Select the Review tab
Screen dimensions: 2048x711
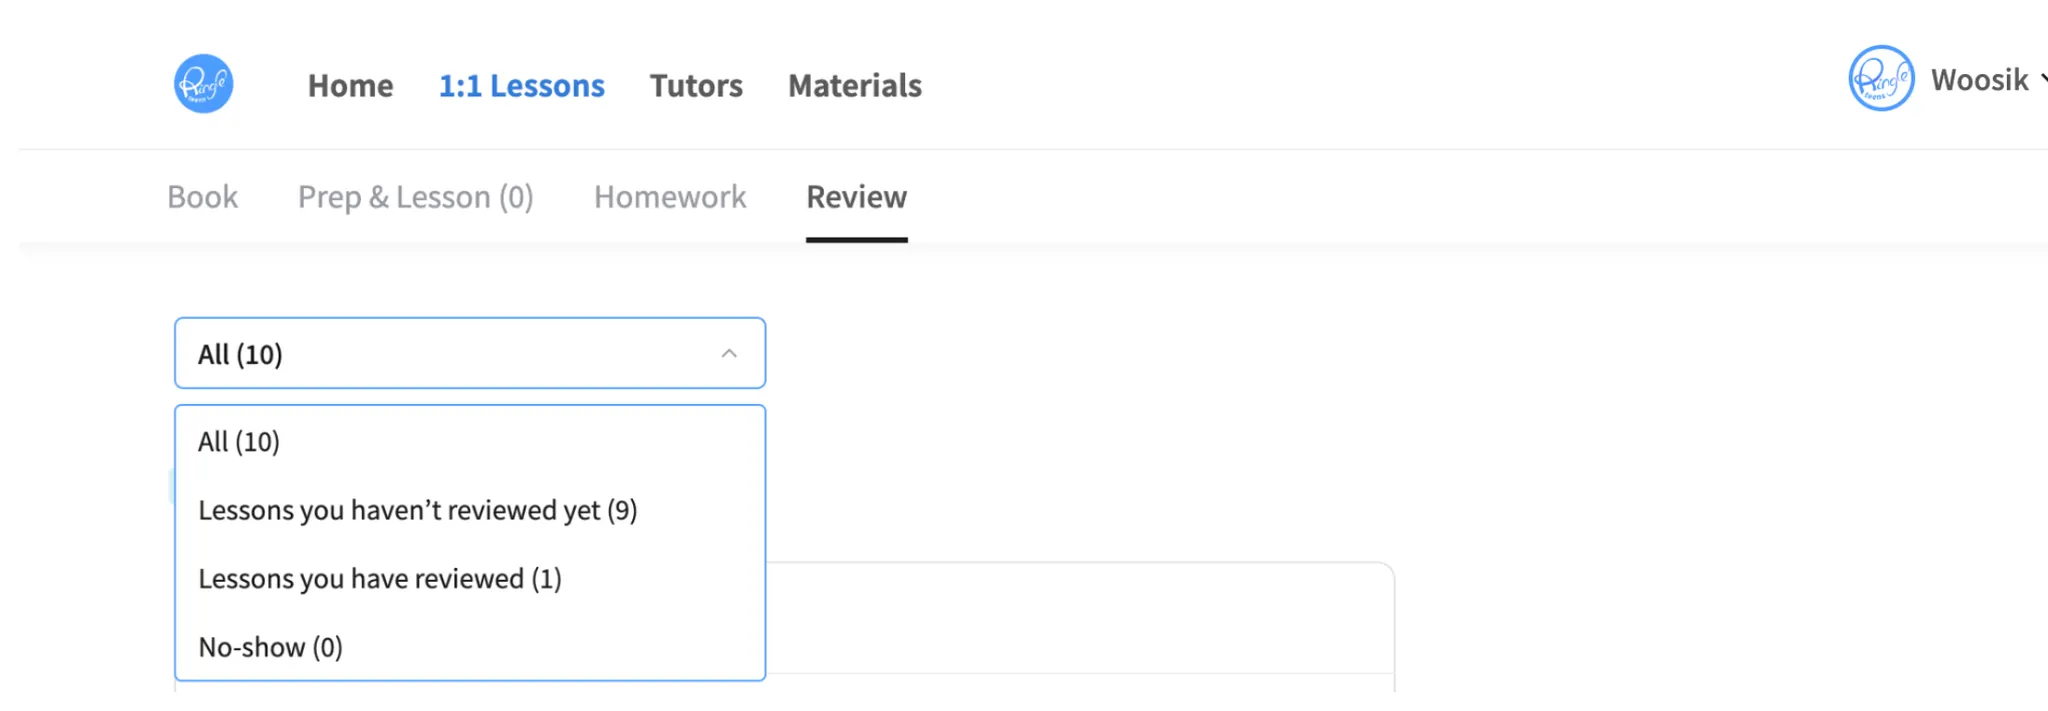pos(856,197)
